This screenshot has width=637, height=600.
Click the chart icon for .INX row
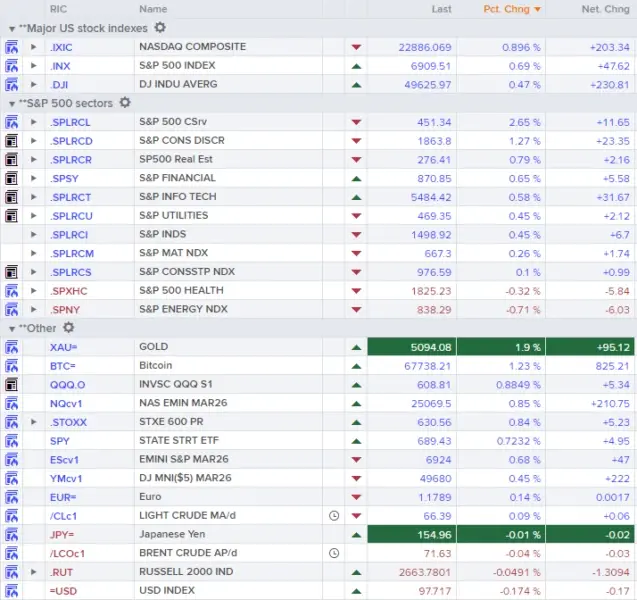coord(11,66)
